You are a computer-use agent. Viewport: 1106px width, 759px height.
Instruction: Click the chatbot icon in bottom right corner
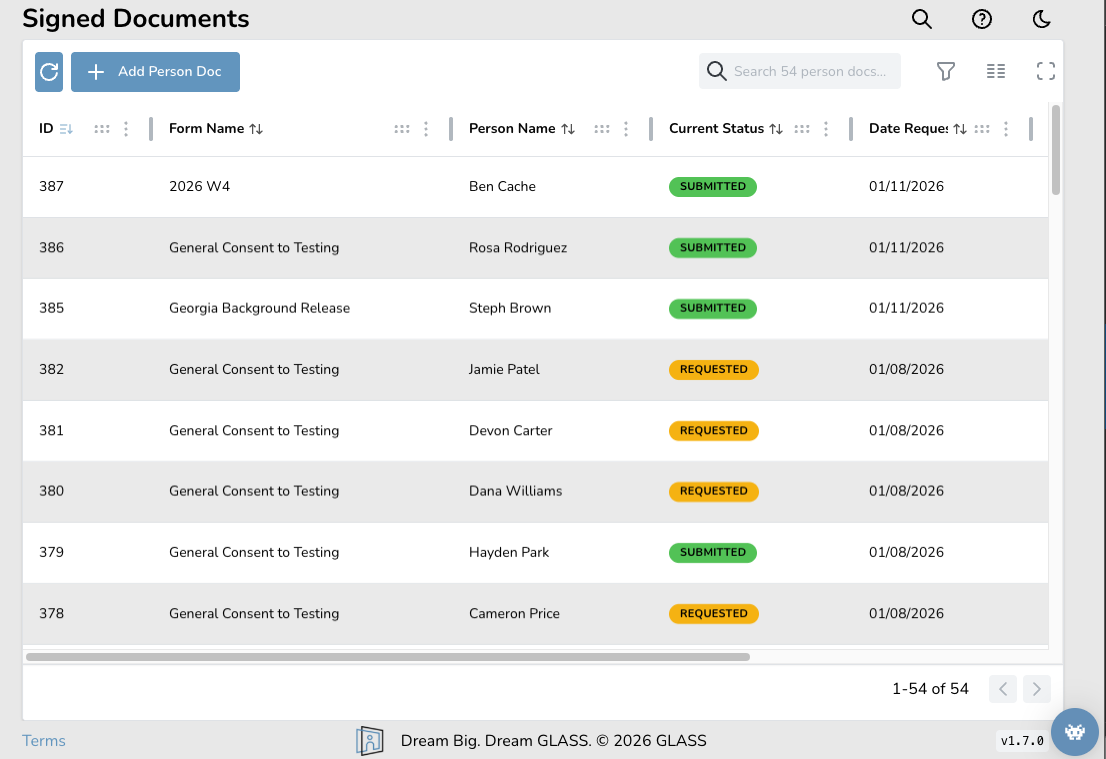(x=1075, y=732)
